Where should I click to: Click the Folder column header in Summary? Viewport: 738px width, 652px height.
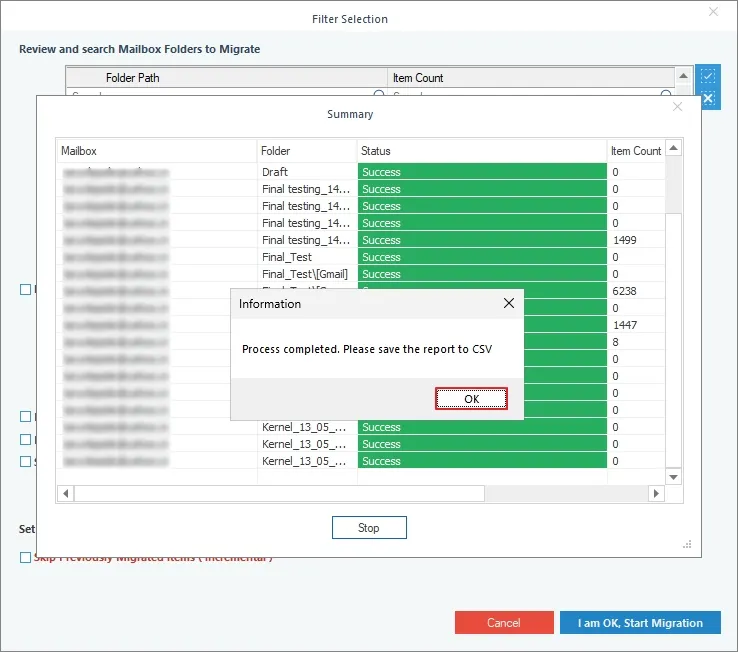pos(307,151)
